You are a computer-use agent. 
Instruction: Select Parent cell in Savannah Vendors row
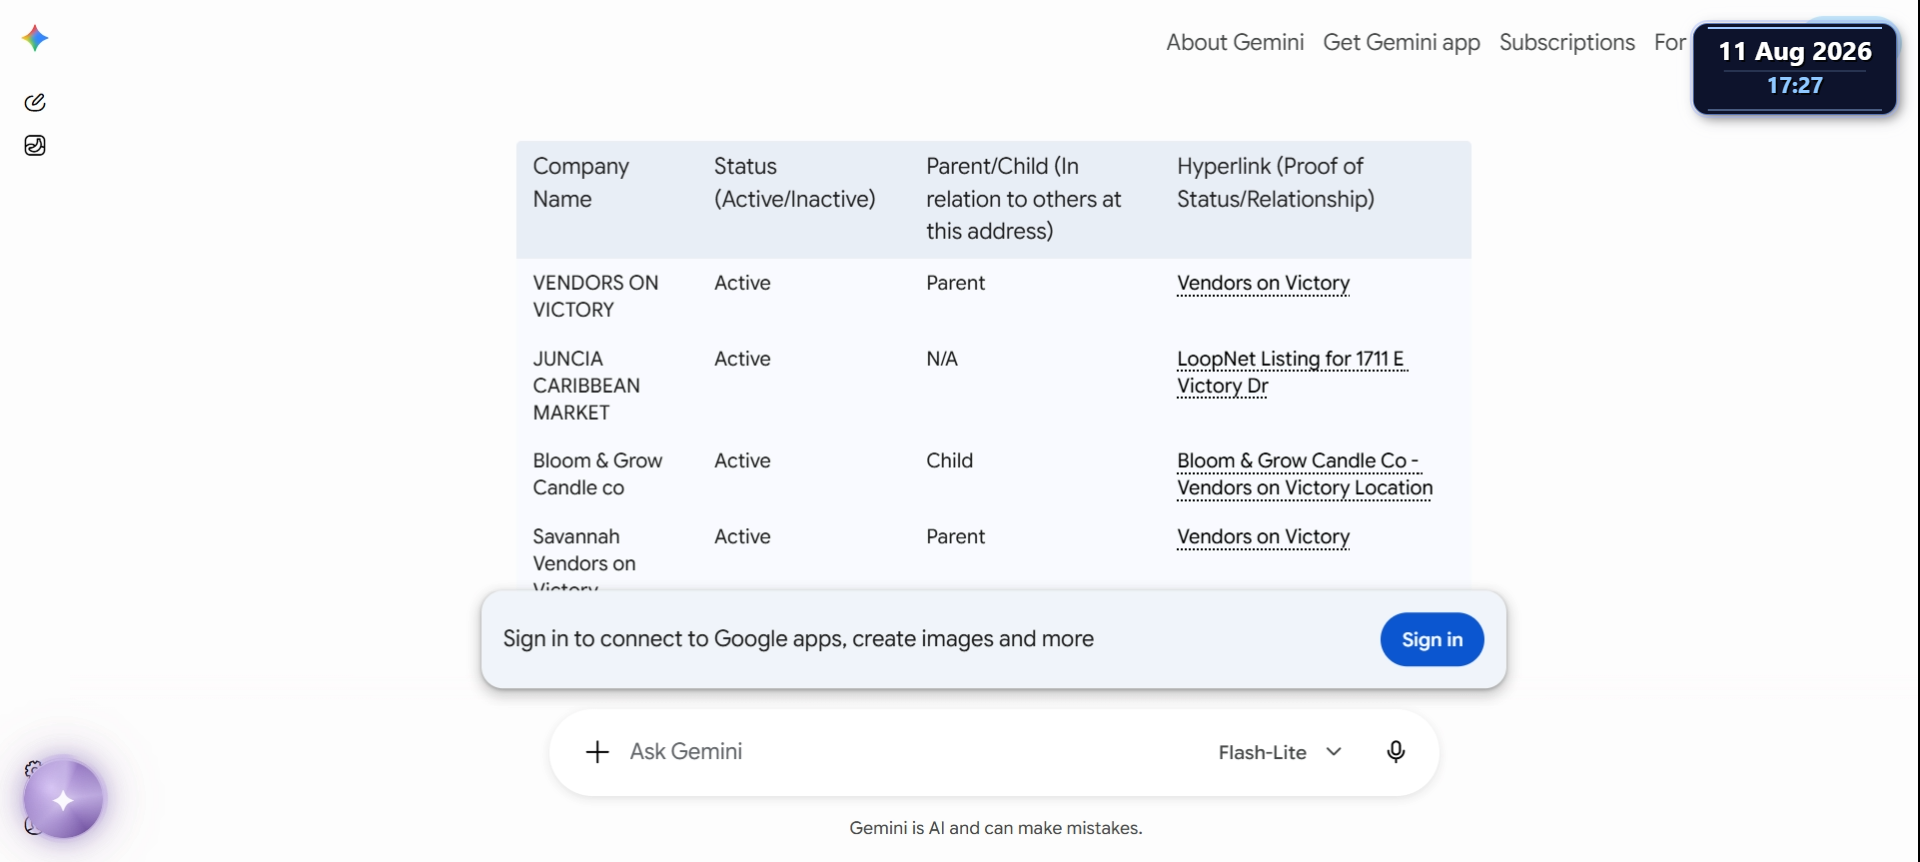(955, 537)
